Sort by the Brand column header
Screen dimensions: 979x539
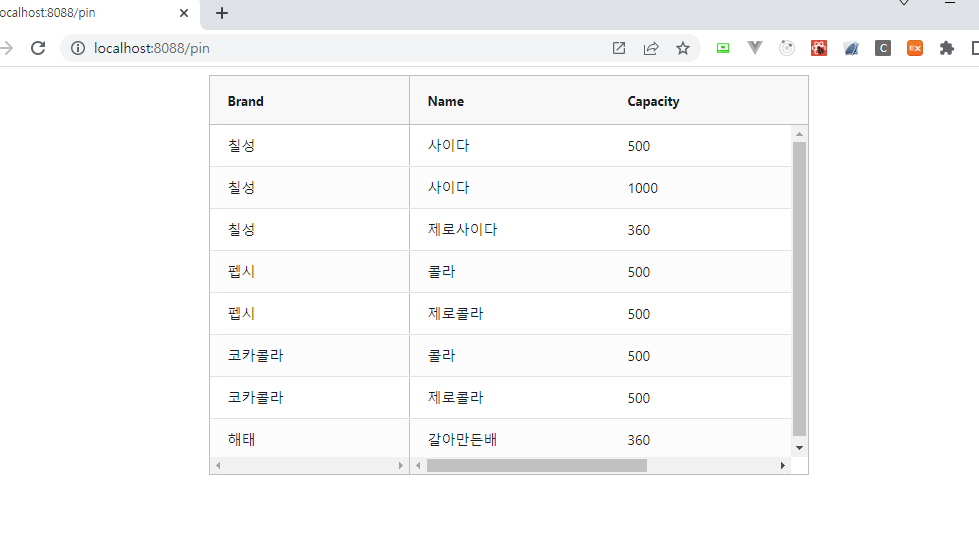[310, 101]
